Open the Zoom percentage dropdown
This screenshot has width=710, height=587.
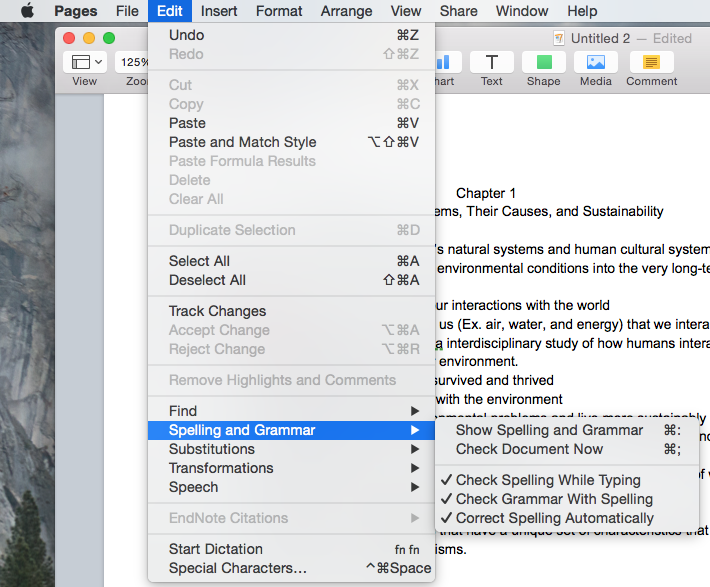point(132,62)
